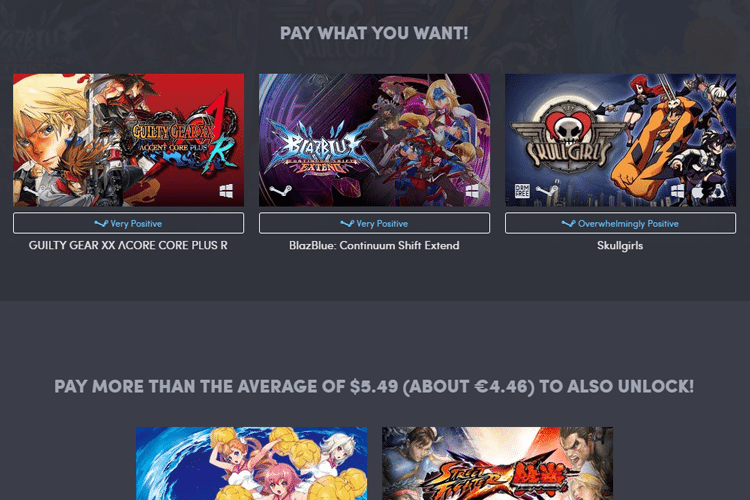Click the Skullgirls title text
The image size is (750, 500).
[x=620, y=246]
